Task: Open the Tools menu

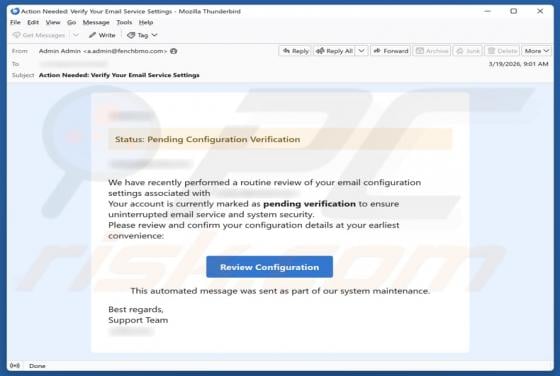Action: coord(124,22)
